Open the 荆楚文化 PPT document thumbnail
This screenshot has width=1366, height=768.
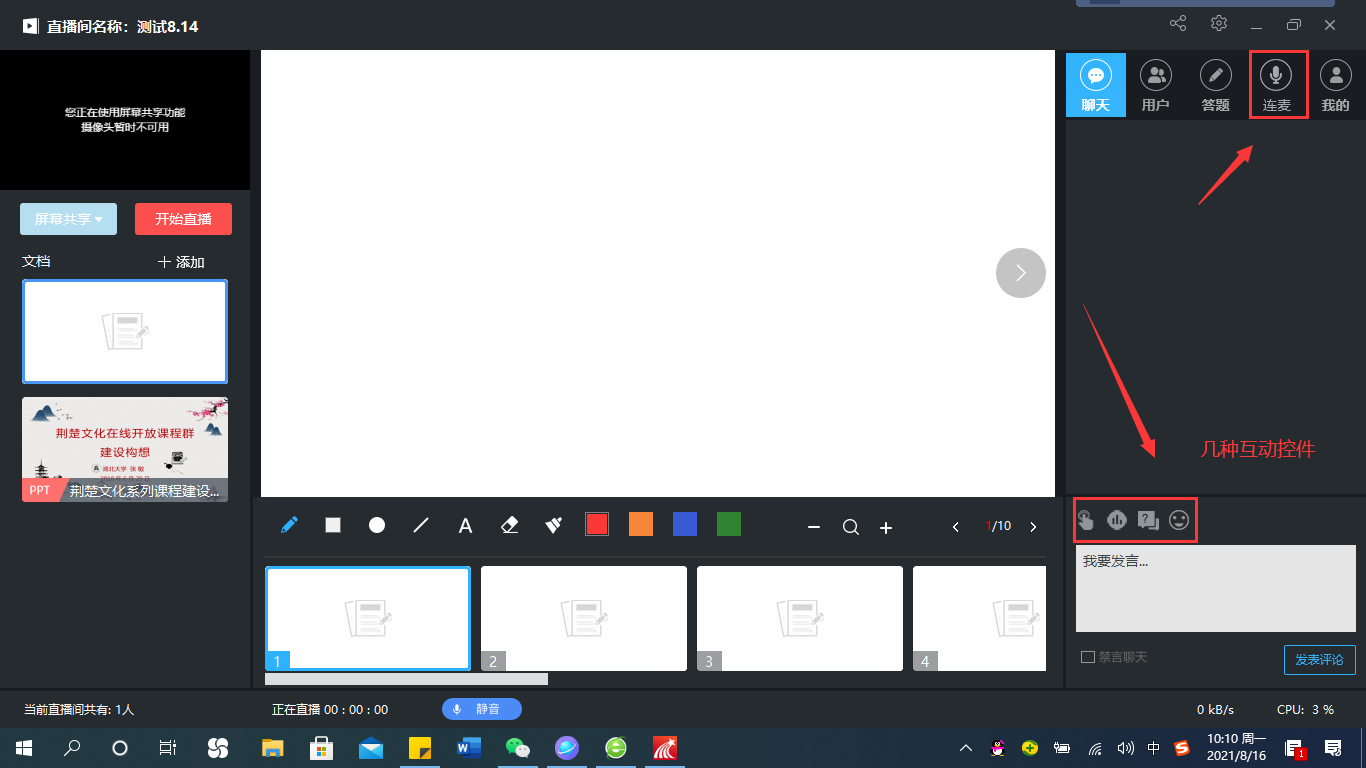tap(125, 449)
